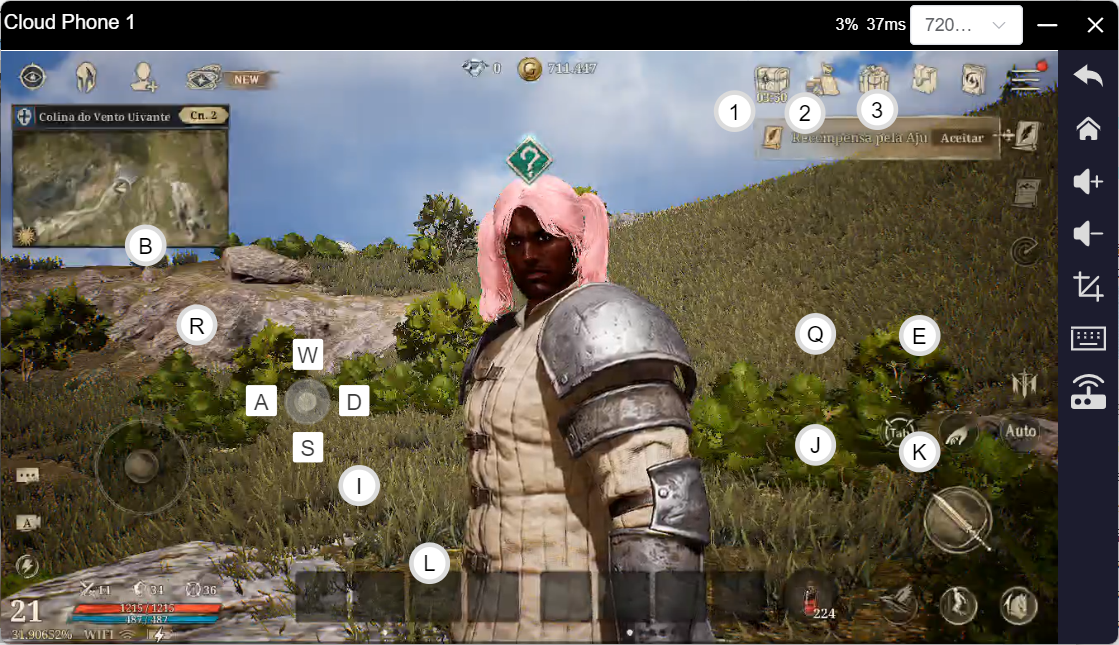The height and width of the screenshot is (645, 1119).
Task: Open the scroll notes icon on right
Action: pos(1026,193)
